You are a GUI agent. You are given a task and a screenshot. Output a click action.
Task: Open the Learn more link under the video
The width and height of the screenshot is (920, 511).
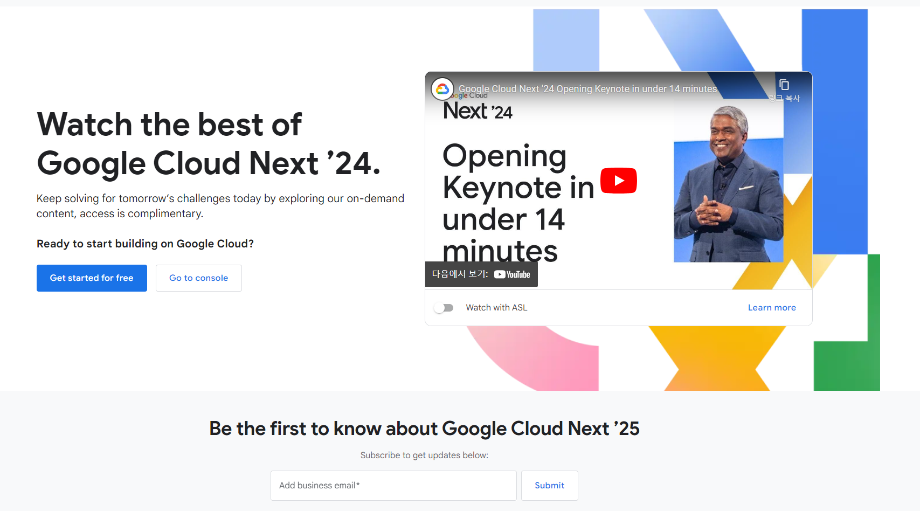771,308
